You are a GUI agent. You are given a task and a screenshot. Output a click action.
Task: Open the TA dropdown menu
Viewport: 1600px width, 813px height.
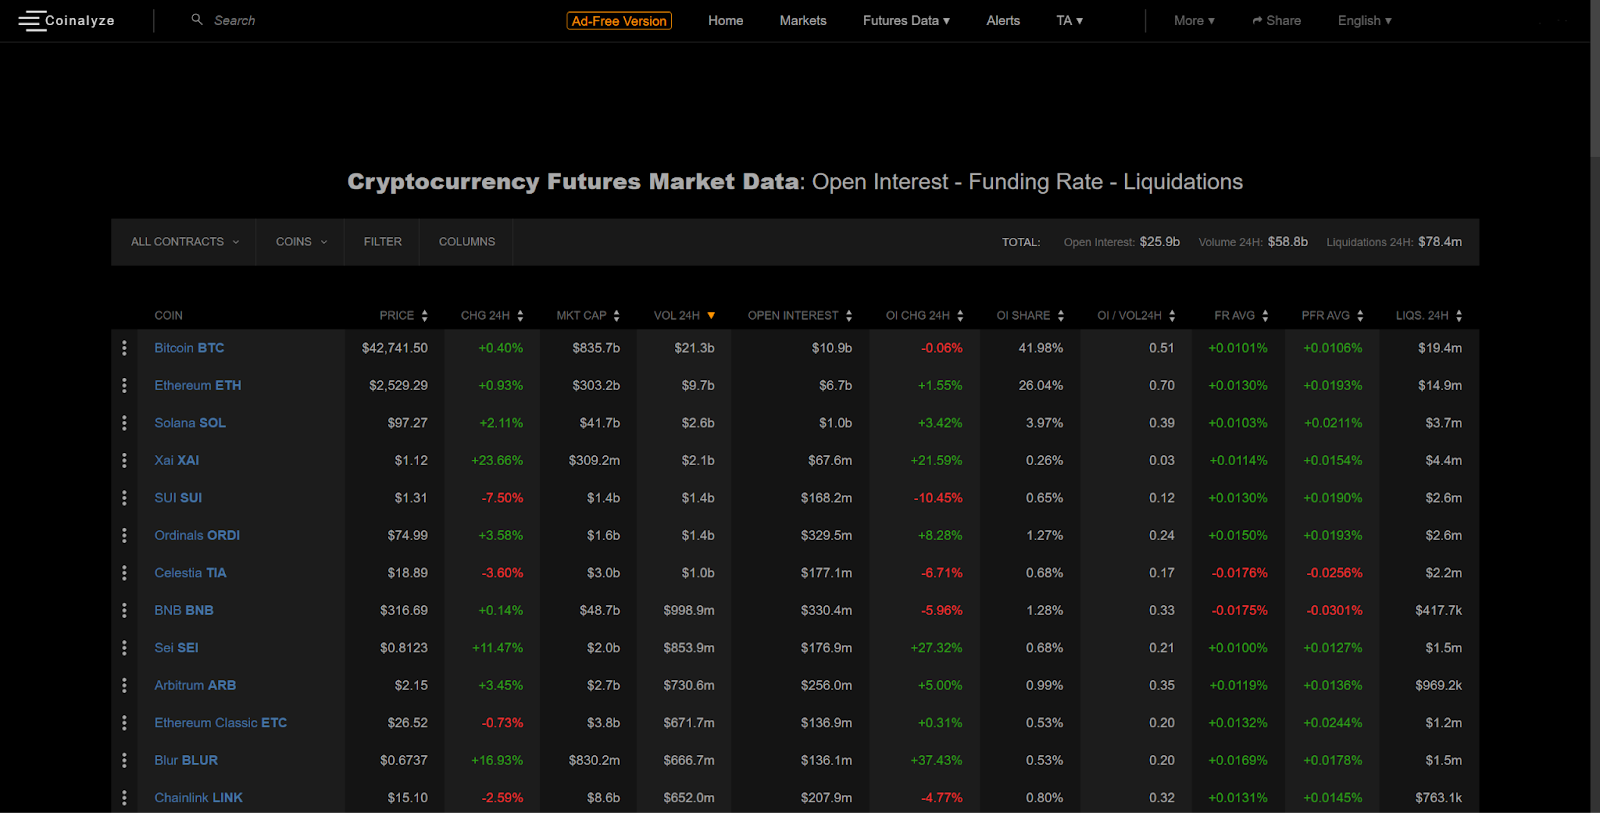[x=1069, y=20]
